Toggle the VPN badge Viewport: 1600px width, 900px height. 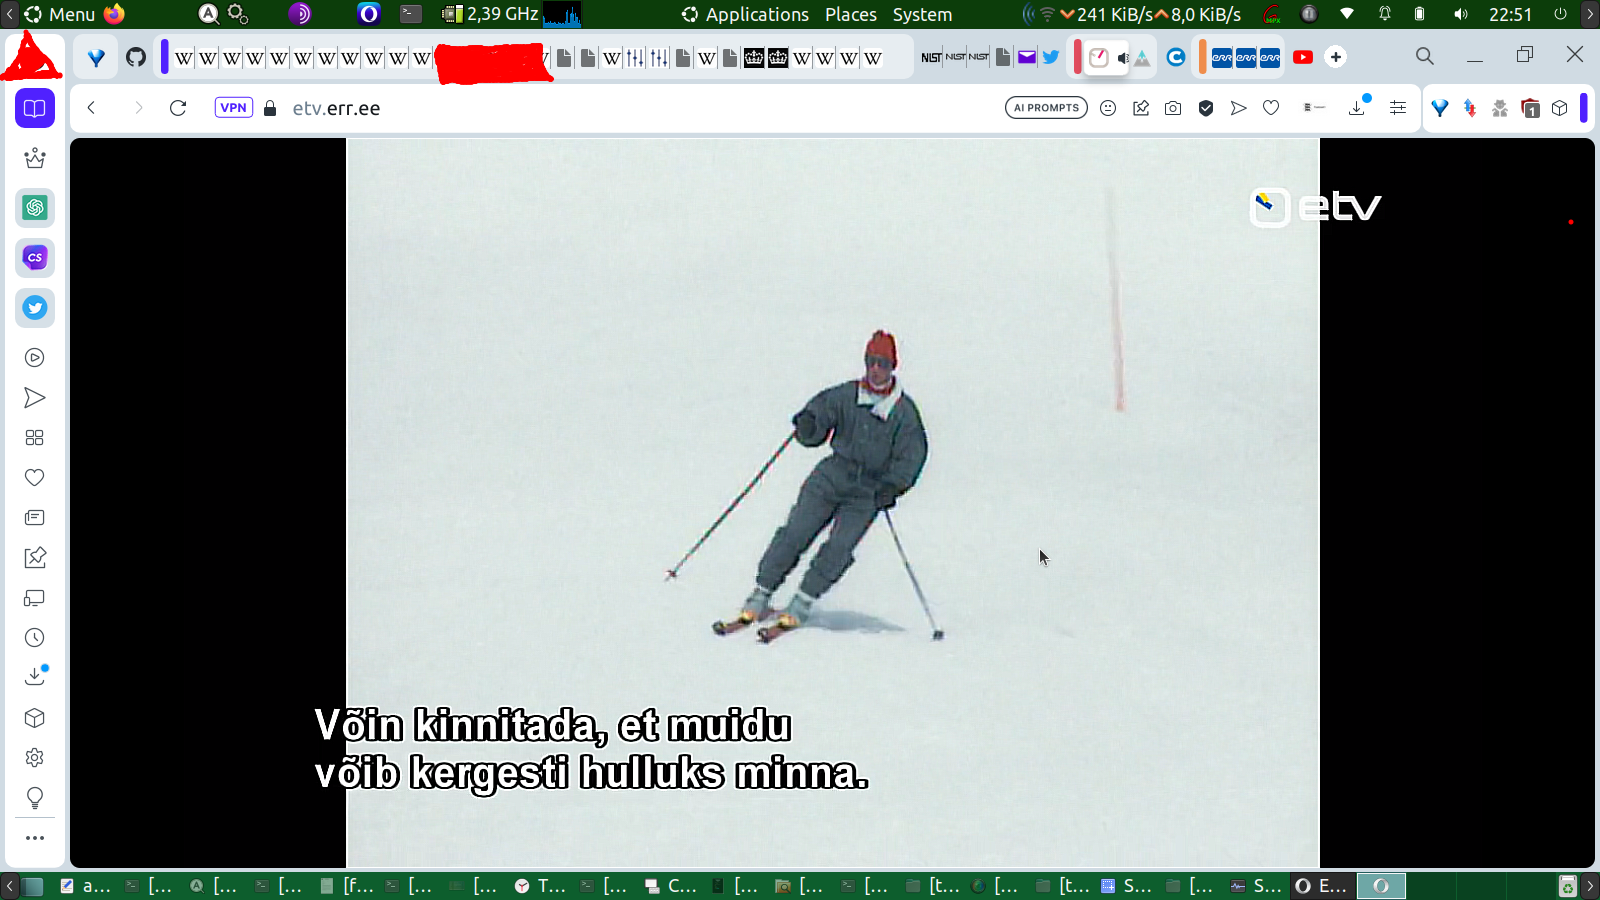tap(234, 108)
